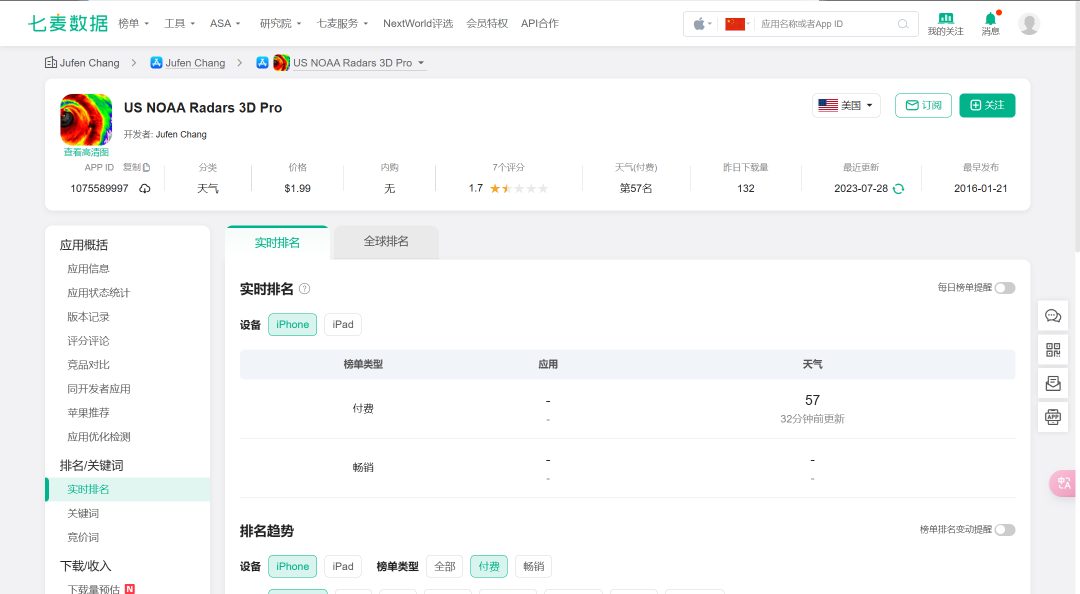Toggle 每日榜单提醒 switch
The image size is (1080, 594).
pos(1005,288)
